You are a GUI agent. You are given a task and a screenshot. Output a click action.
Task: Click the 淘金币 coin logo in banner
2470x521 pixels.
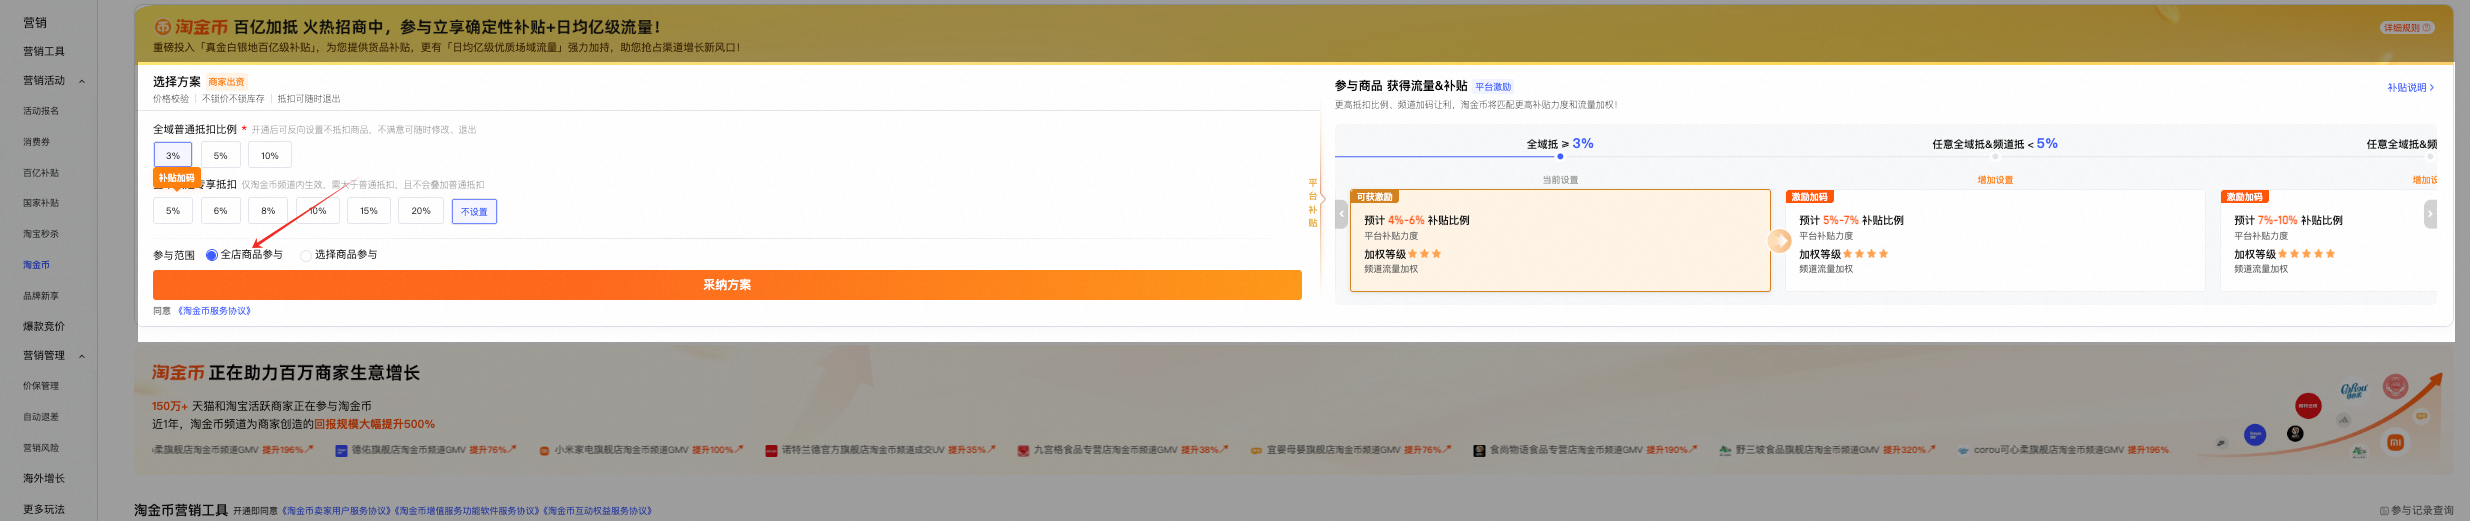pyautogui.click(x=162, y=27)
